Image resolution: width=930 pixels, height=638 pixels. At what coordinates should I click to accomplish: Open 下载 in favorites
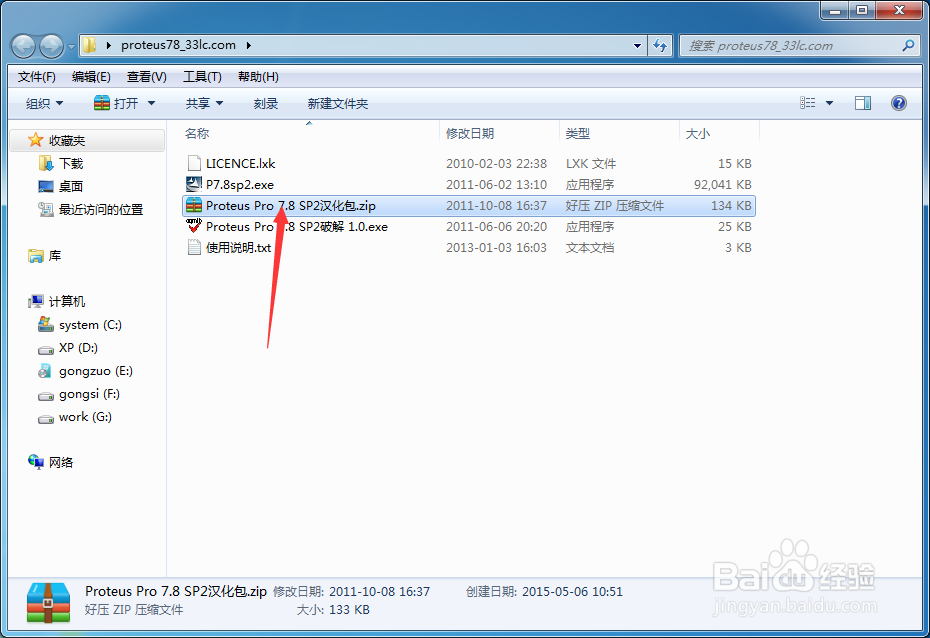tap(71, 163)
